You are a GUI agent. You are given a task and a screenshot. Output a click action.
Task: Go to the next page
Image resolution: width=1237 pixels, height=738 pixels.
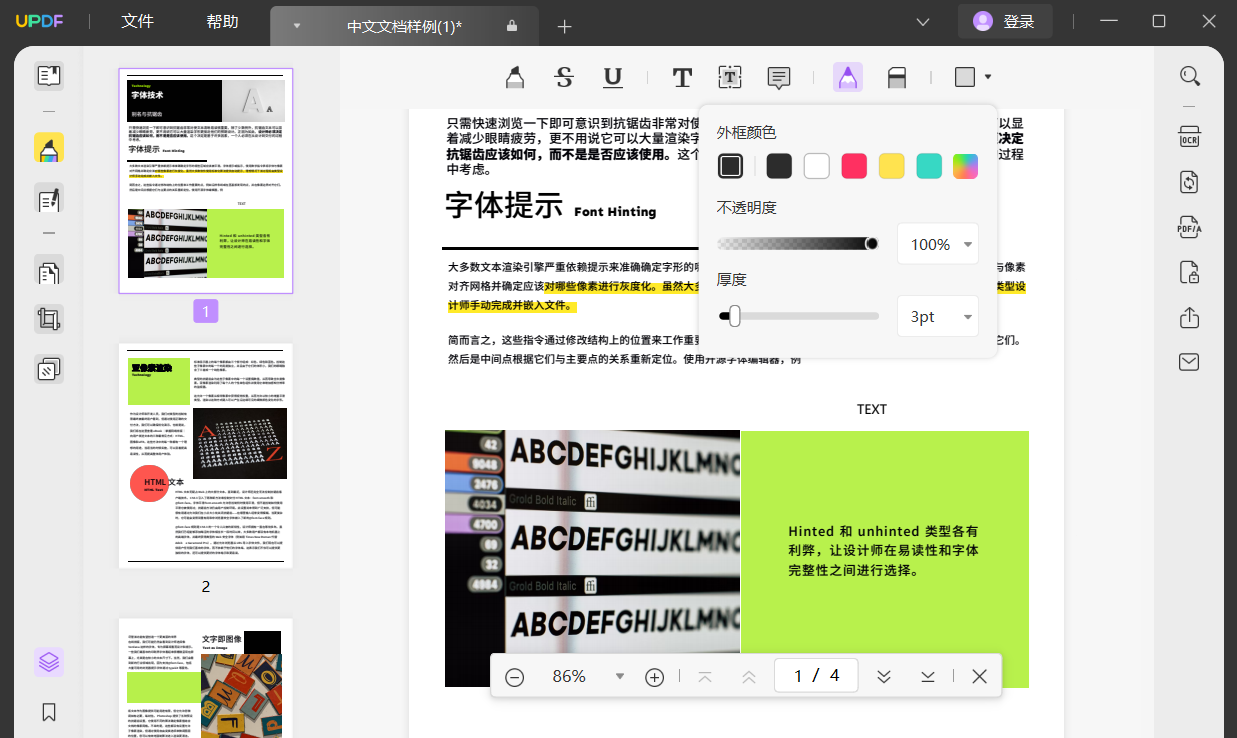884,677
